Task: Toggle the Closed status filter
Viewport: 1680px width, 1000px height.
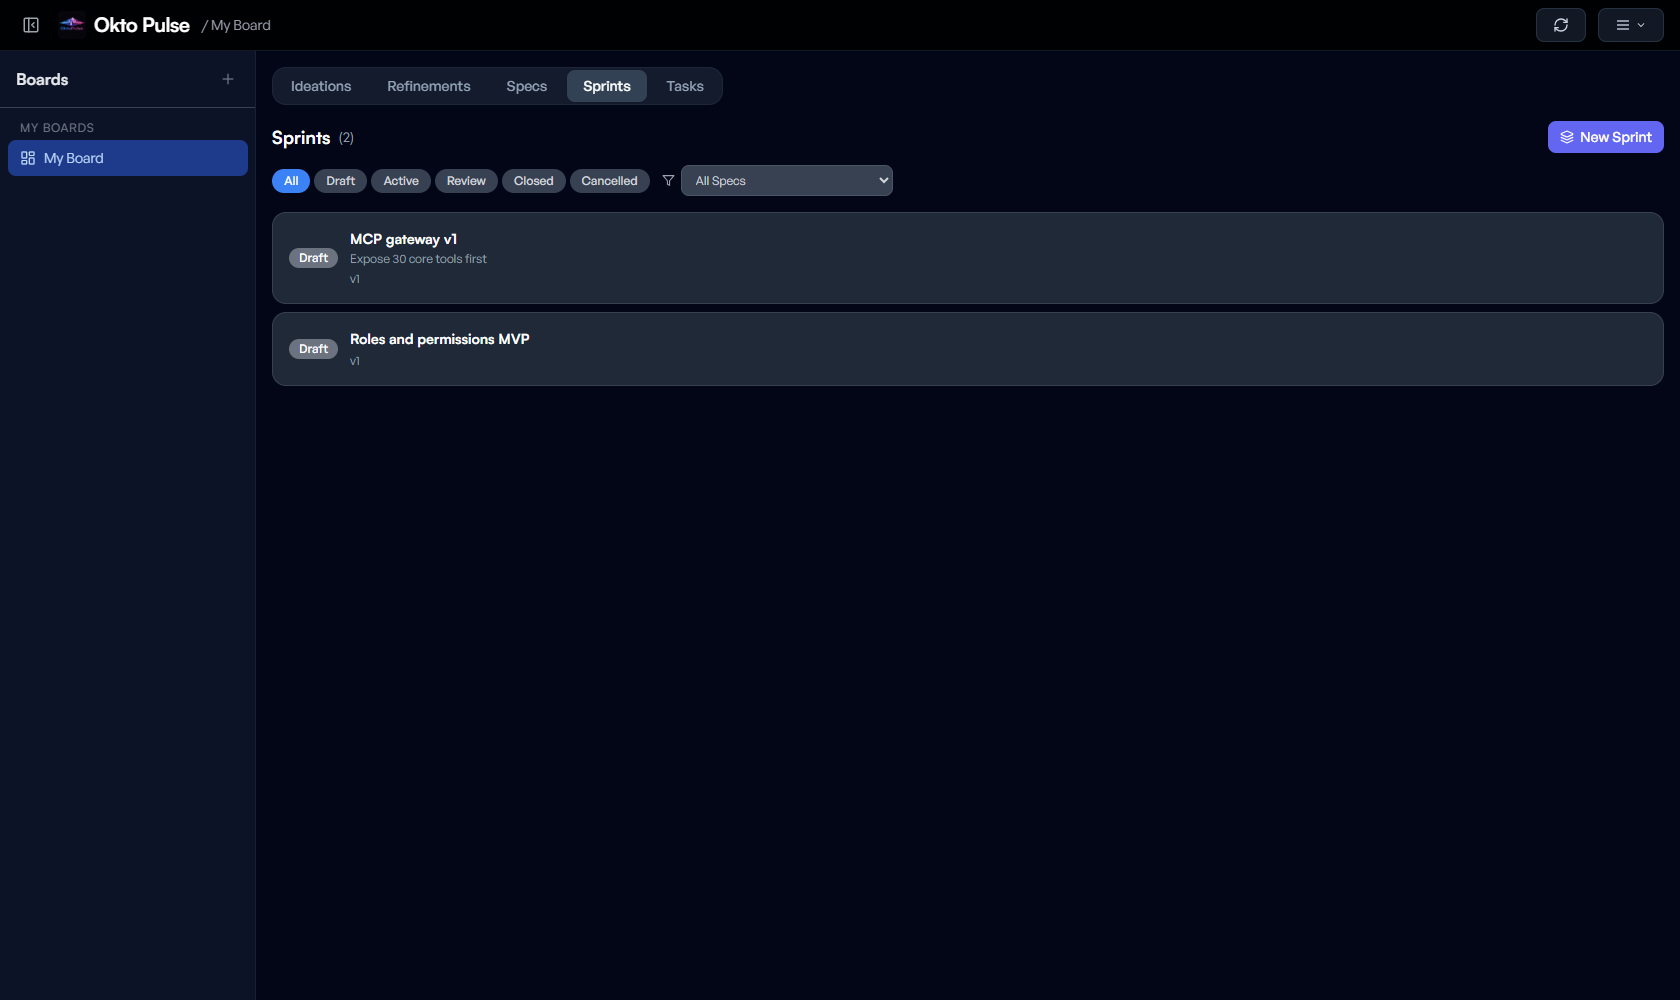Action: coord(533,181)
